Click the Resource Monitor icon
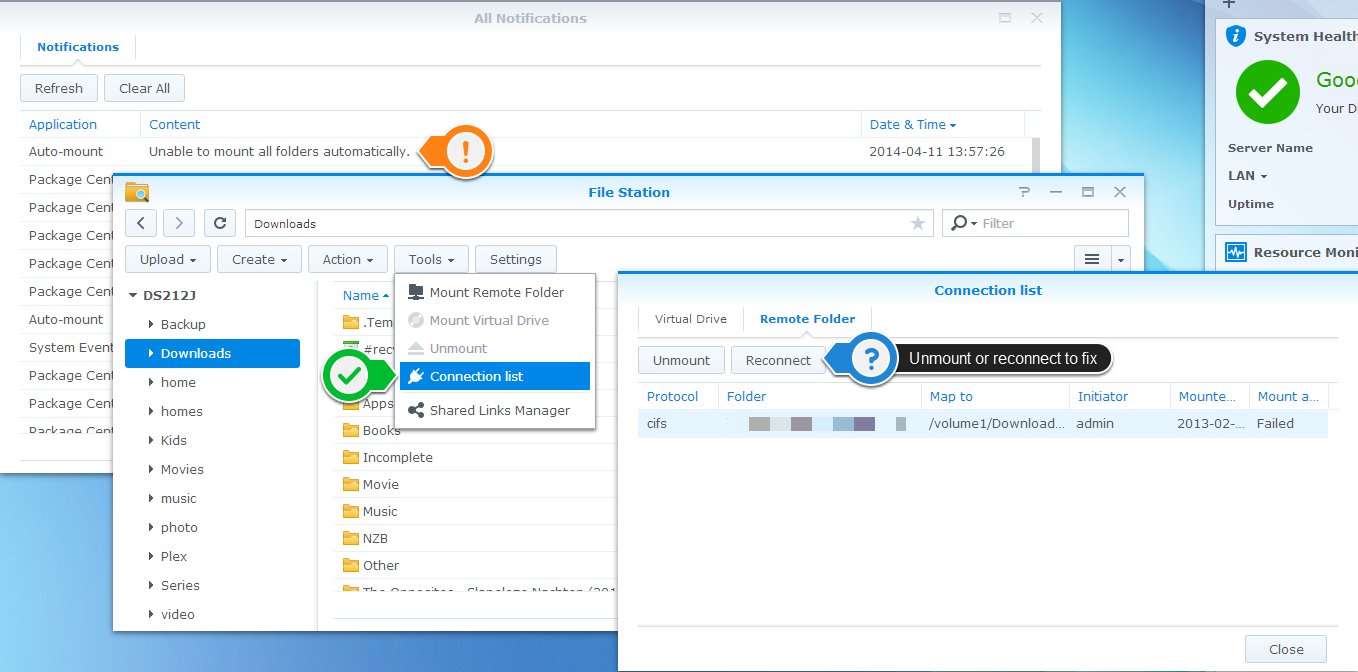The image size is (1358, 672). [x=1236, y=252]
